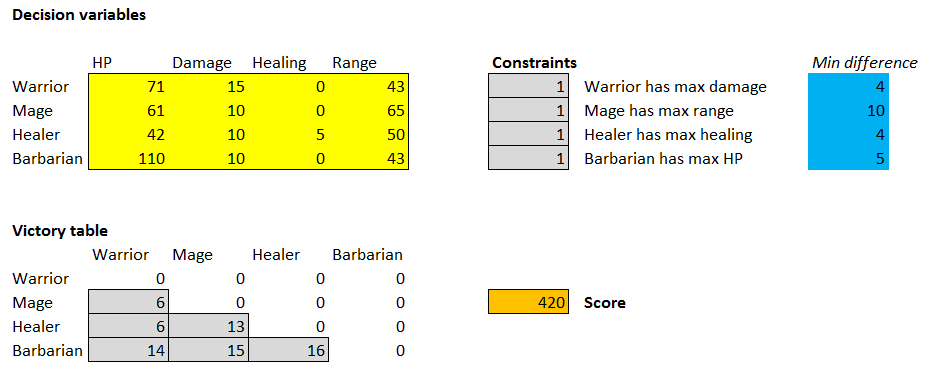Image resolution: width=926 pixels, height=373 pixels.
Task: Select Mage Range cell showing 65
Action: 369,111
